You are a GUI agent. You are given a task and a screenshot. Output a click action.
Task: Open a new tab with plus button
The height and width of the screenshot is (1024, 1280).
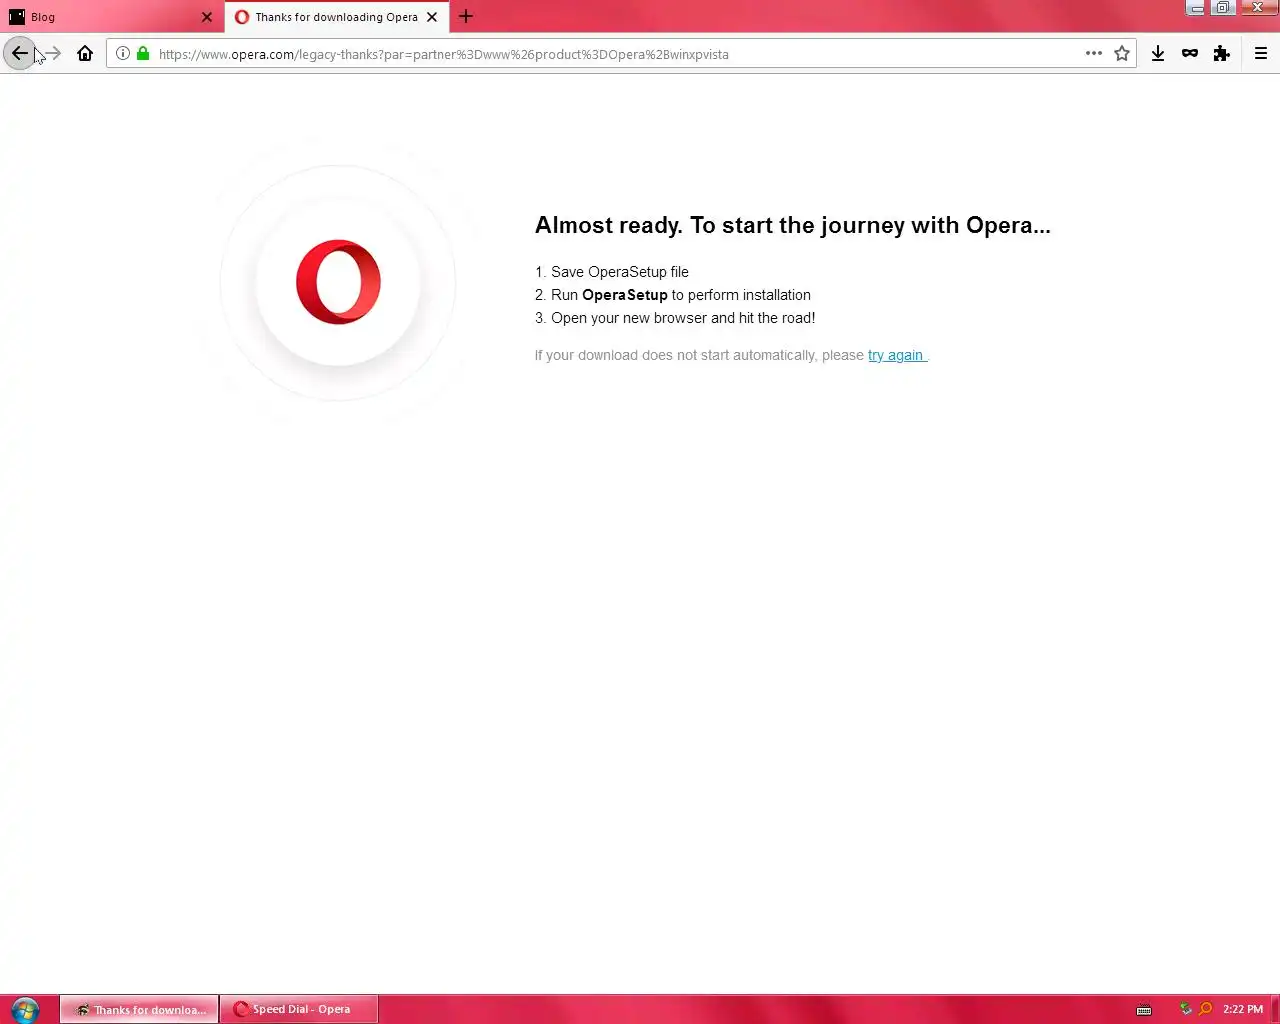[466, 17]
